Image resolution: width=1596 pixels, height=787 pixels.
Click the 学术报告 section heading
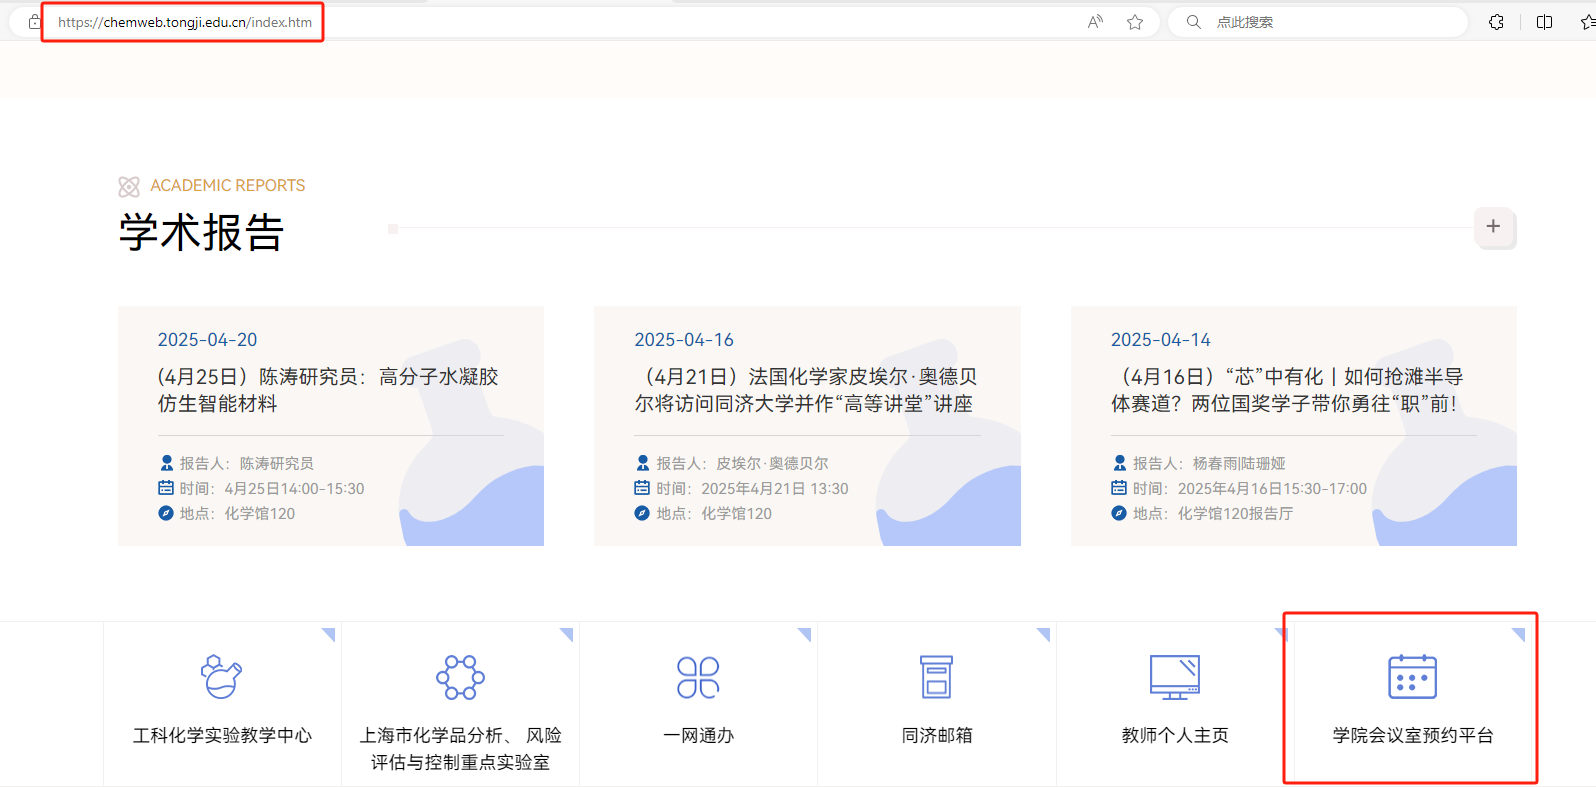(201, 232)
